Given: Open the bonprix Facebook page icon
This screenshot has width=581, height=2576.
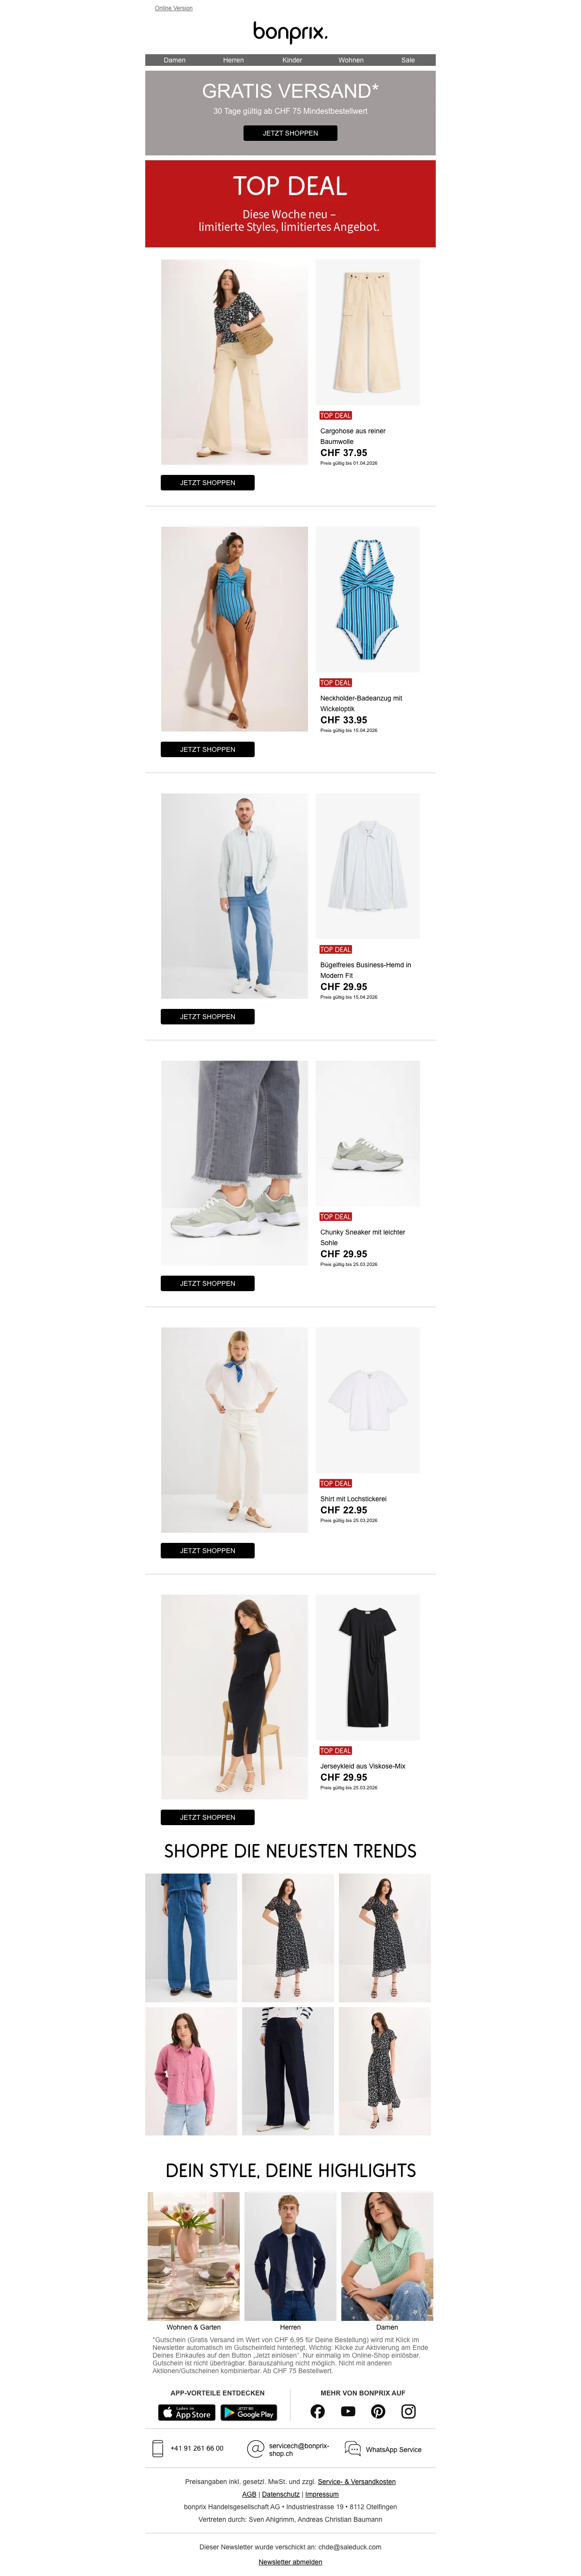Looking at the screenshot, I should click(x=317, y=2411).
